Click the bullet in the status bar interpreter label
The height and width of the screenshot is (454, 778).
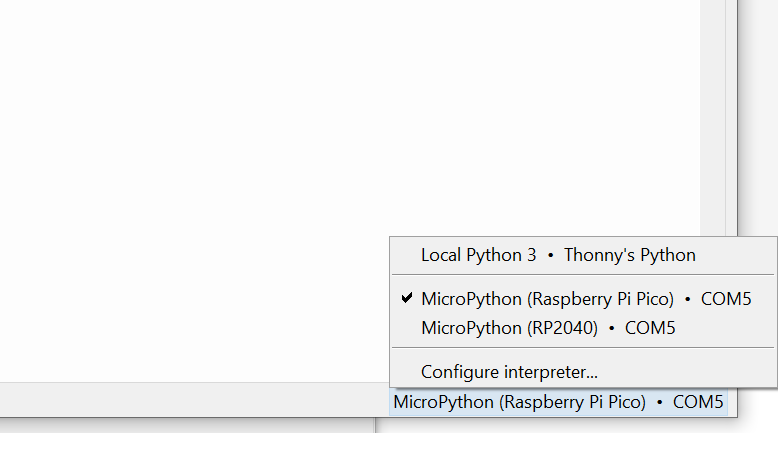click(659, 403)
